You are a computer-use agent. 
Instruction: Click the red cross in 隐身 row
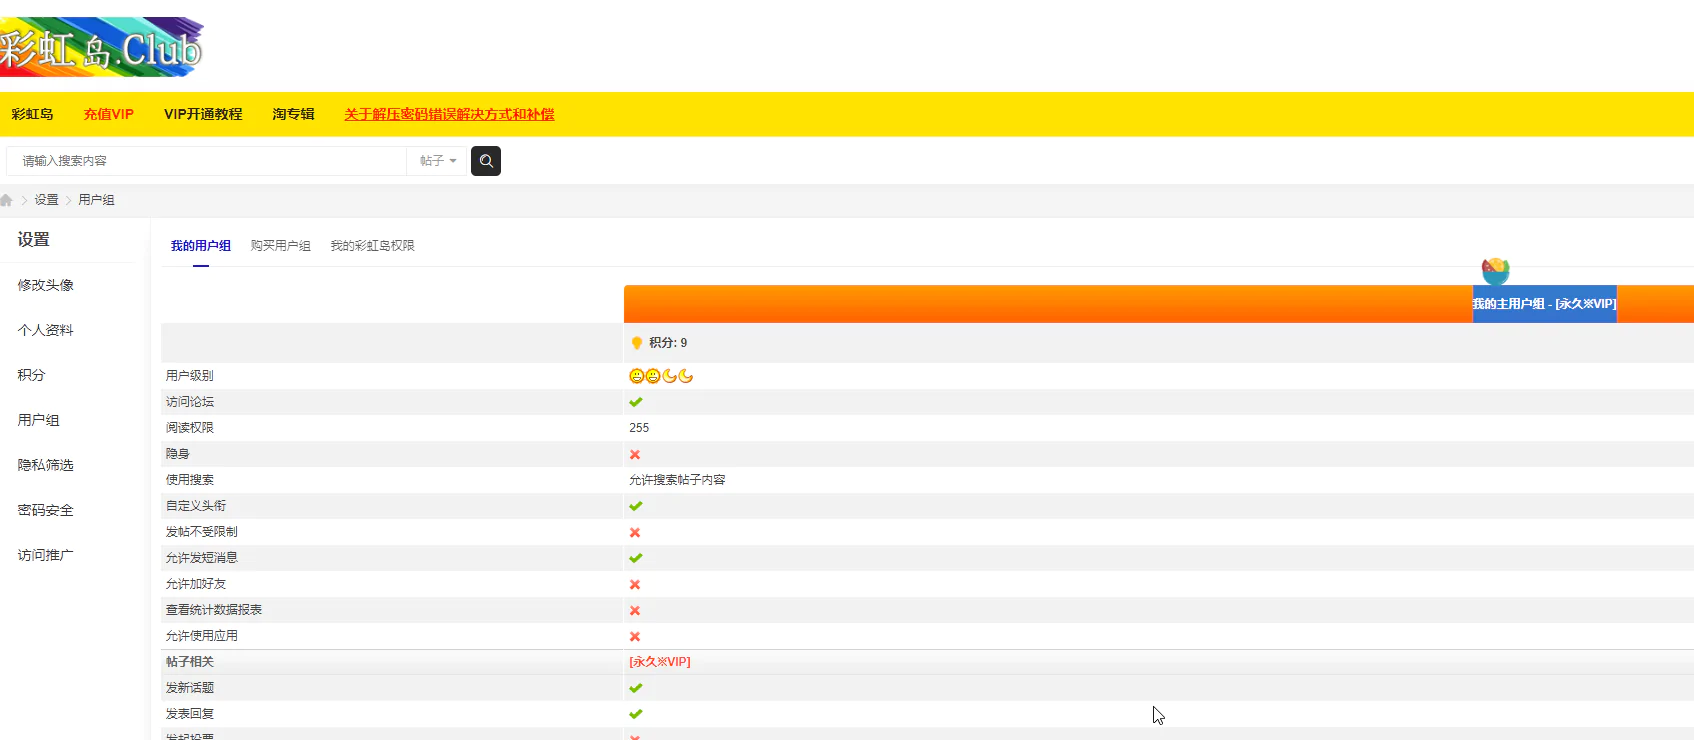click(x=635, y=454)
